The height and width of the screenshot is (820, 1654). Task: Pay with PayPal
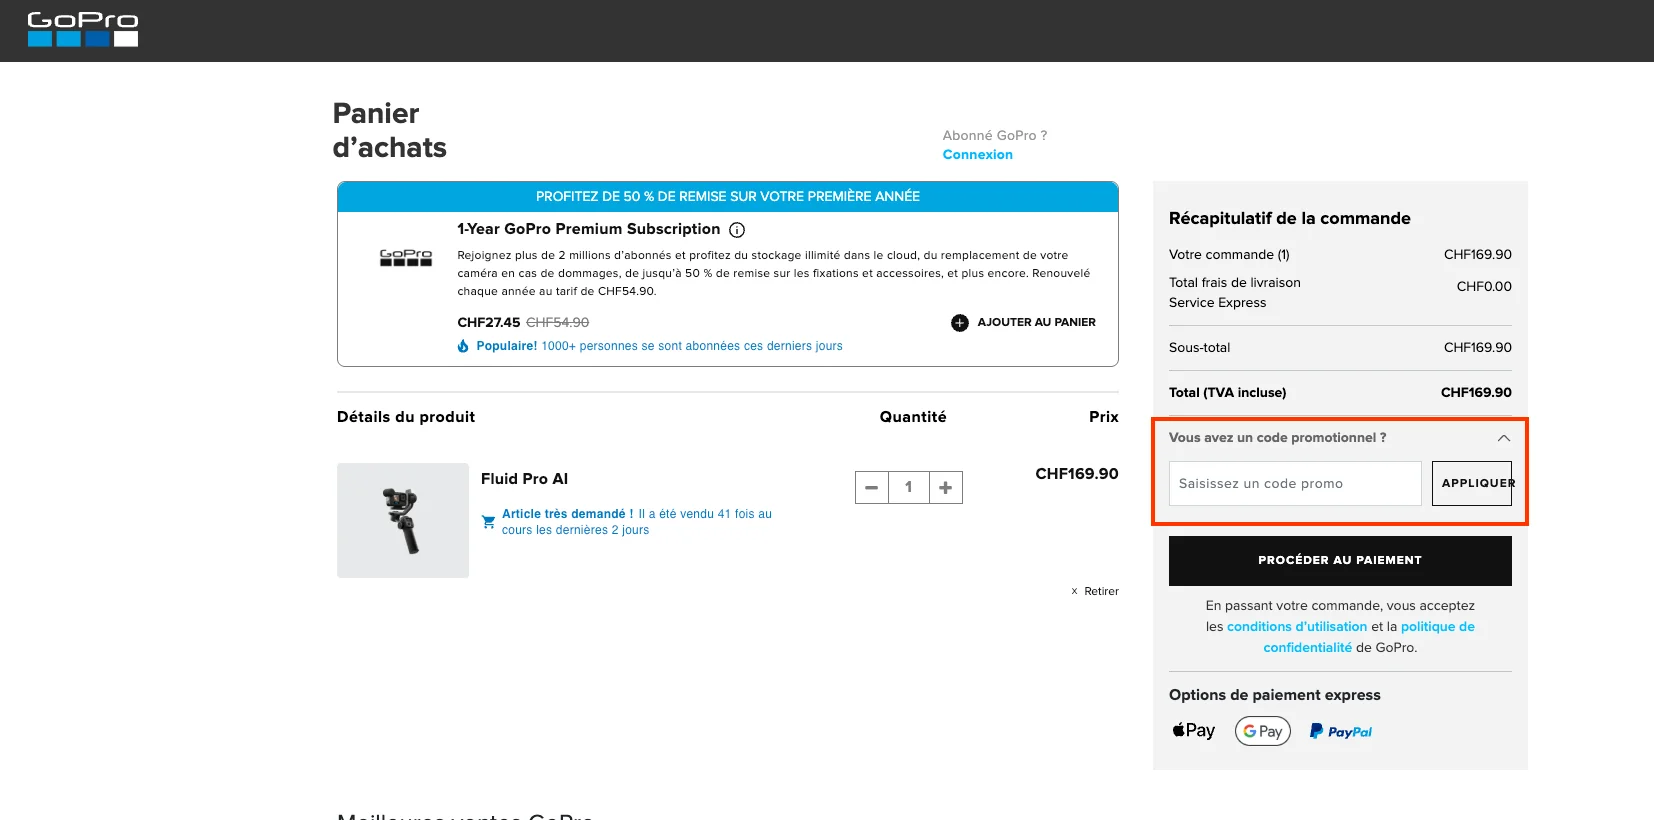[1341, 731]
